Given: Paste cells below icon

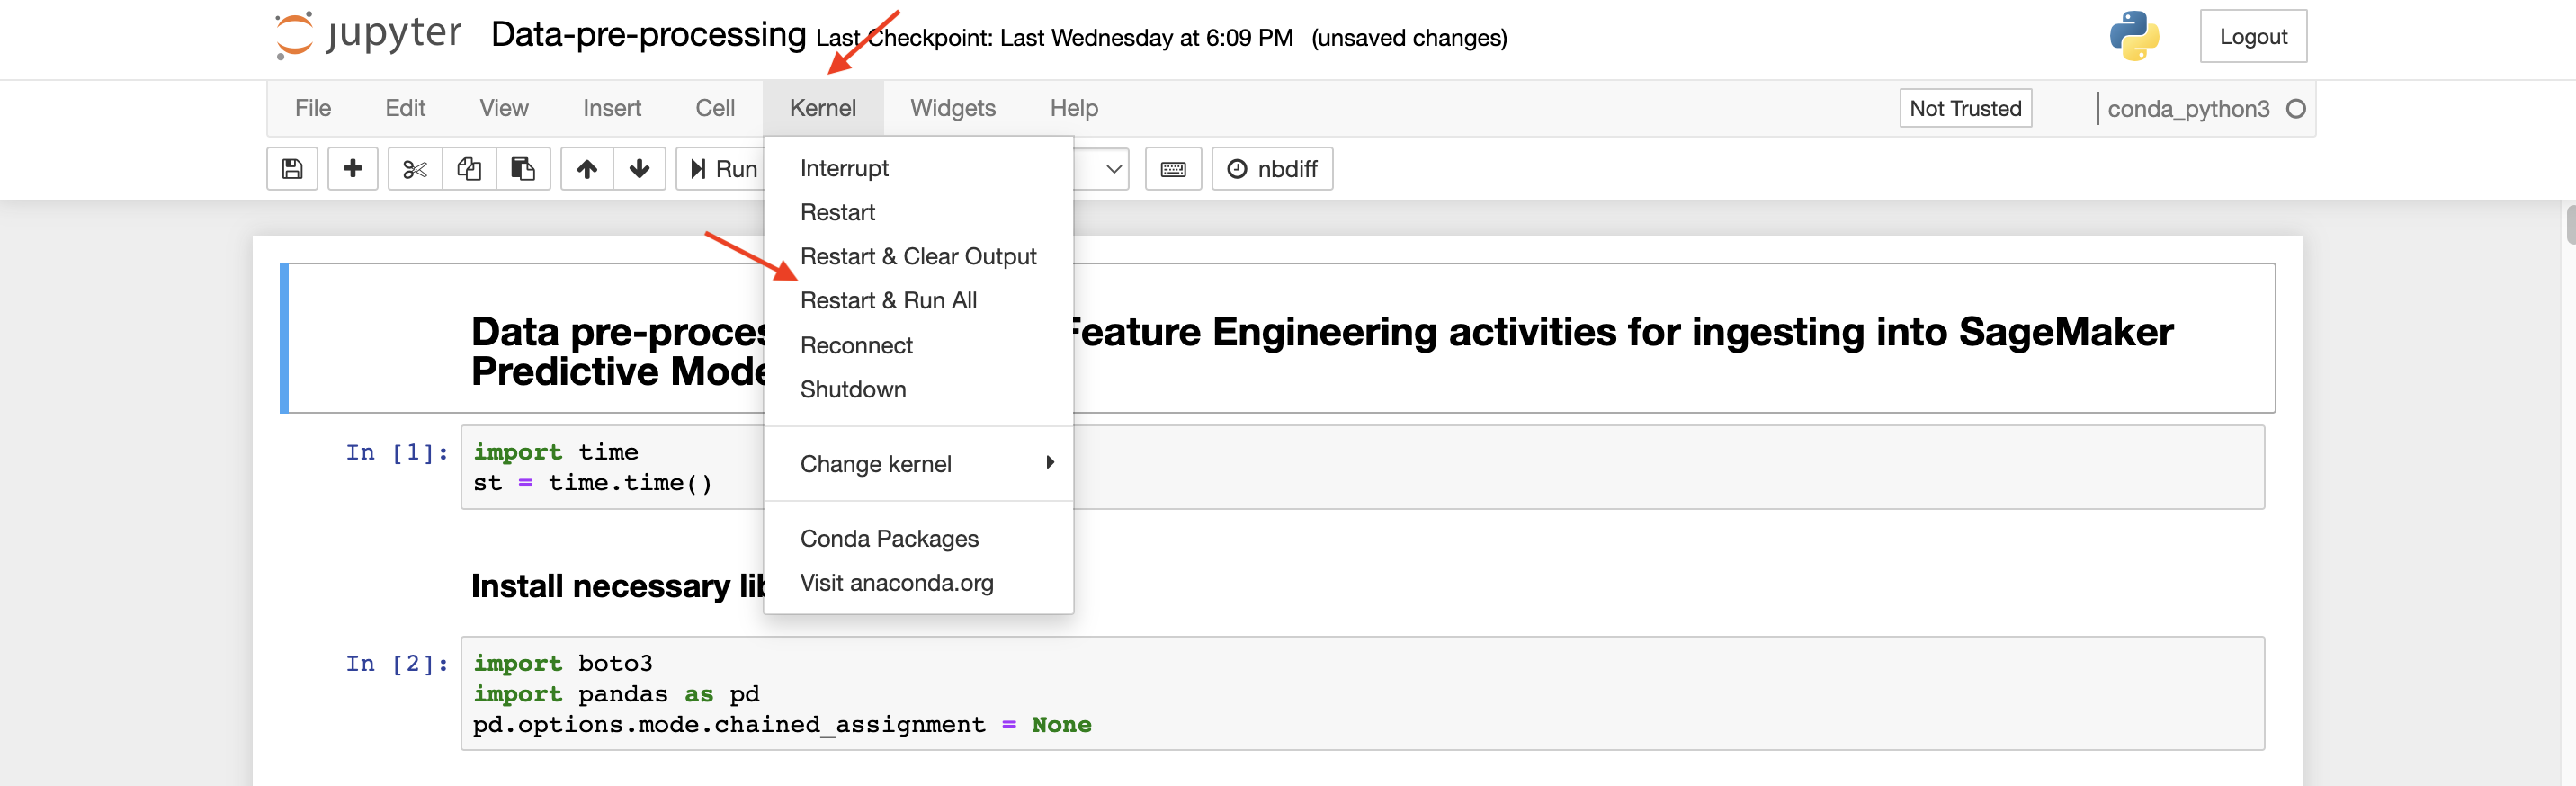Looking at the screenshot, I should click(523, 169).
